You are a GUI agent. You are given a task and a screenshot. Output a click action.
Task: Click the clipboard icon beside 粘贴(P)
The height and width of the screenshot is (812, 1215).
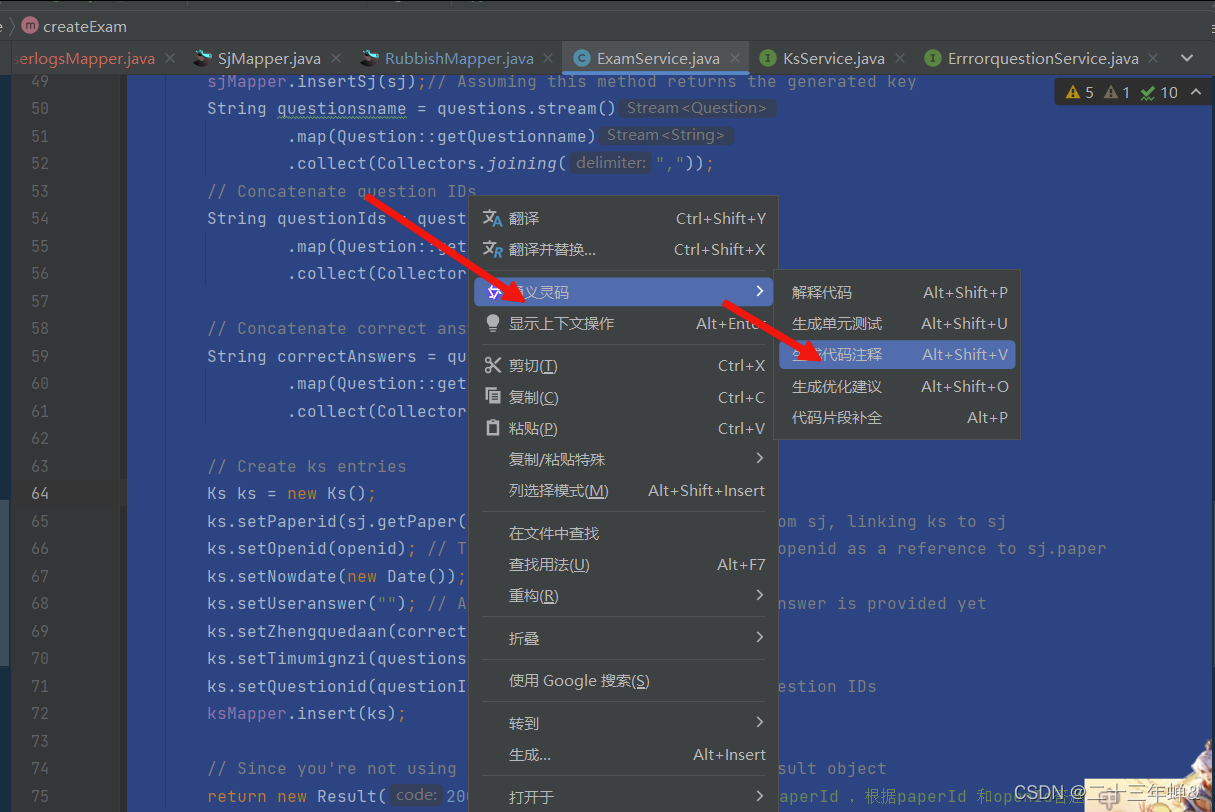tap(492, 428)
